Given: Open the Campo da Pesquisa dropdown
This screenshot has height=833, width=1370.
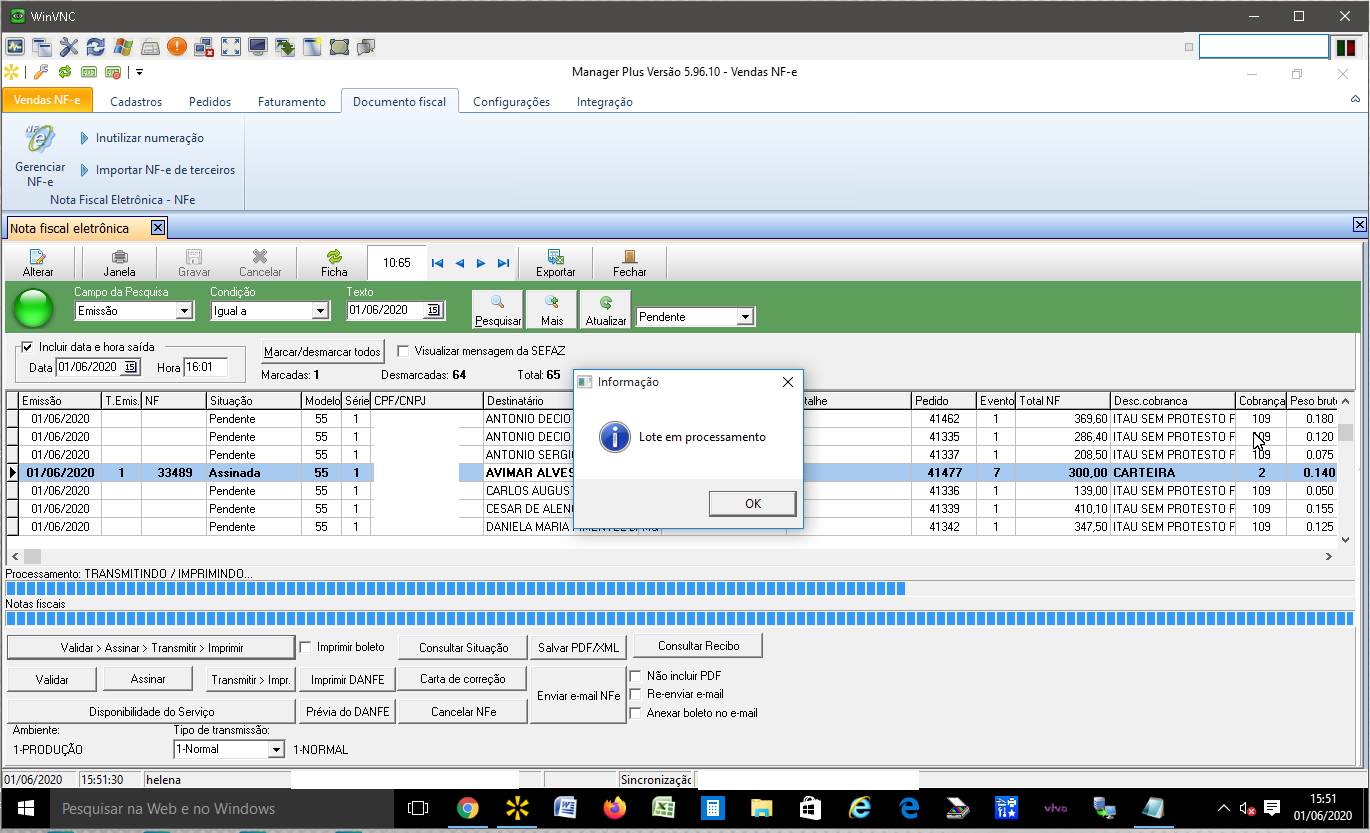Looking at the screenshot, I should pyautogui.click(x=183, y=311).
